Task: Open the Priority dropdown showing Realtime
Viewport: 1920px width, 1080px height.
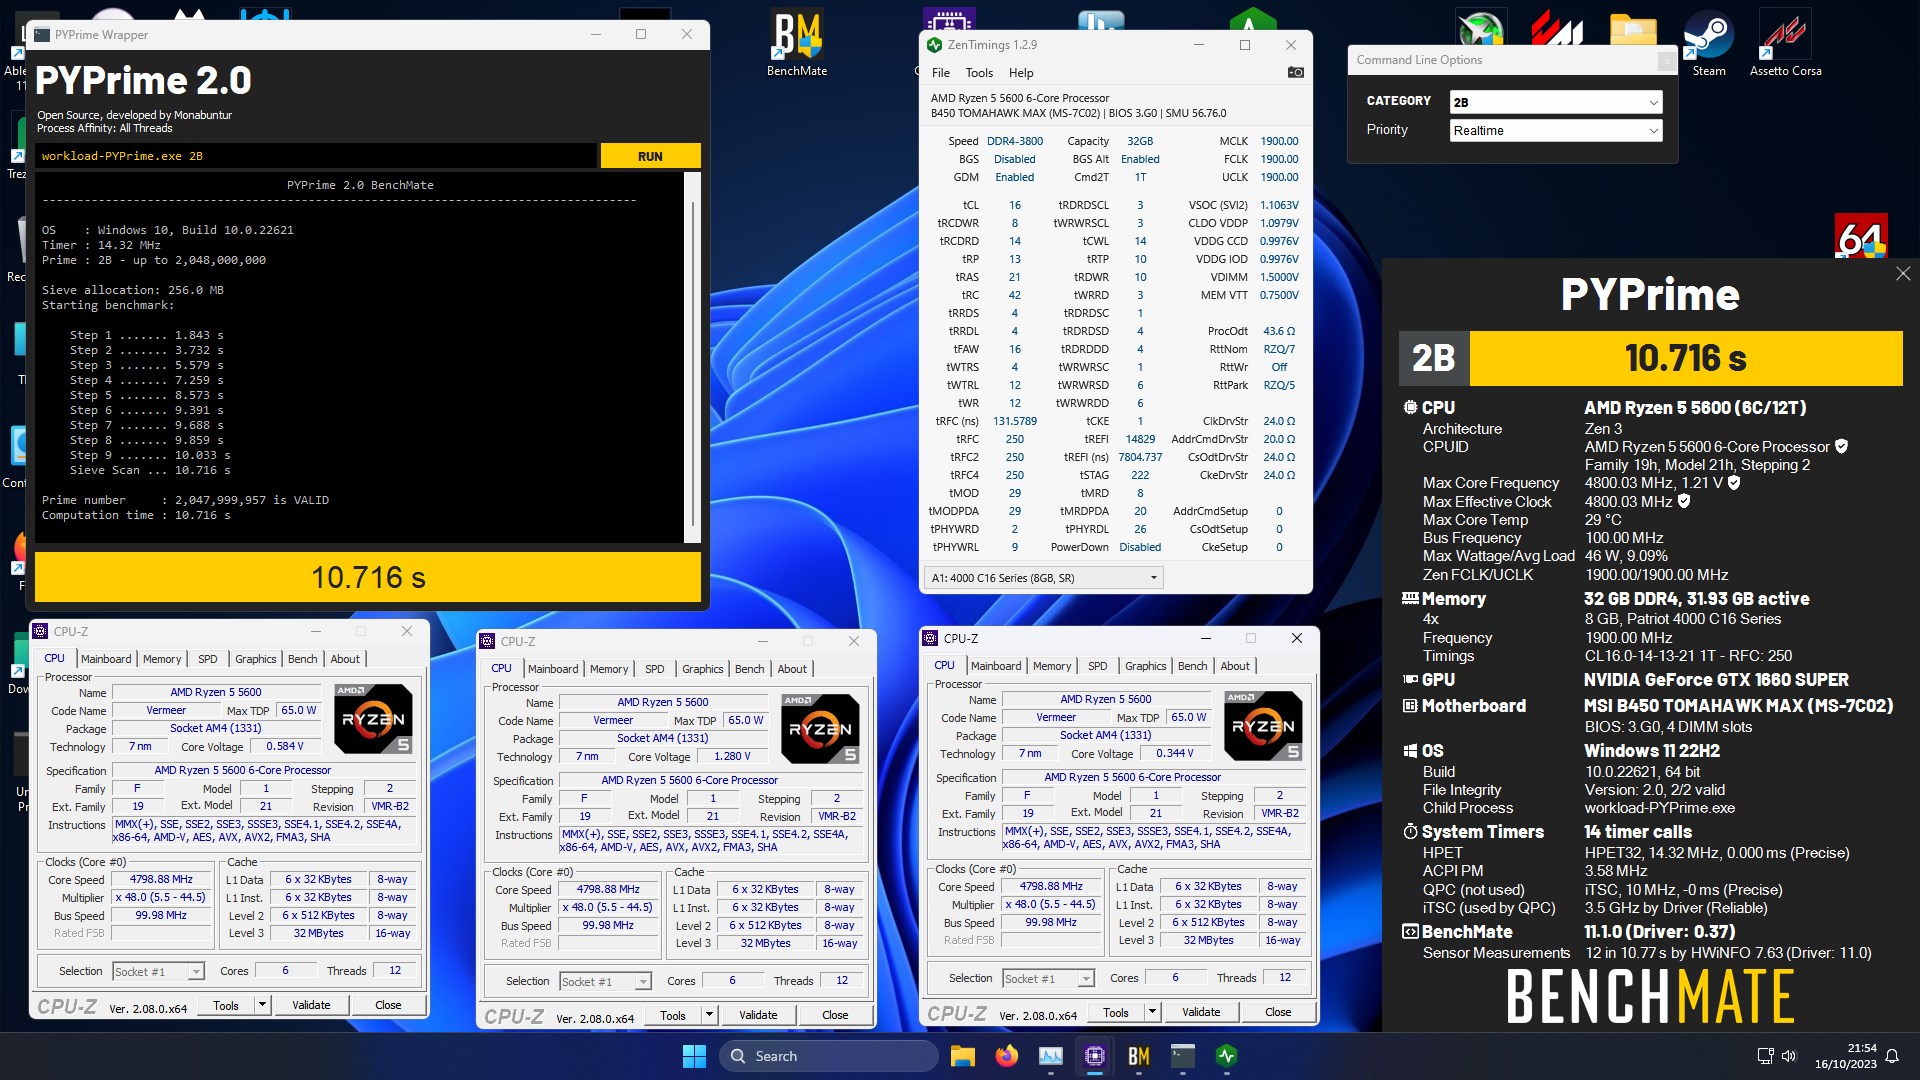Action: pos(1556,130)
